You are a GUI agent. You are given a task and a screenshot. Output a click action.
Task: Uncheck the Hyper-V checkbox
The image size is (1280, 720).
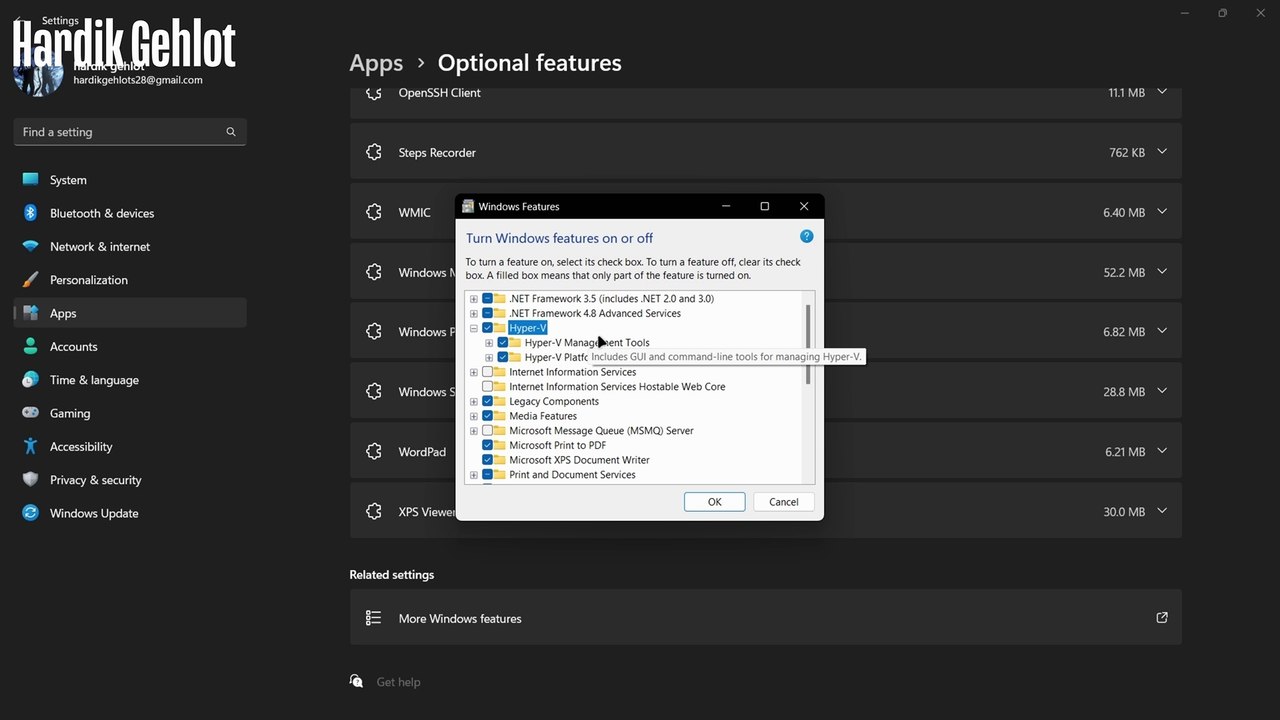click(x=488, y=328)
